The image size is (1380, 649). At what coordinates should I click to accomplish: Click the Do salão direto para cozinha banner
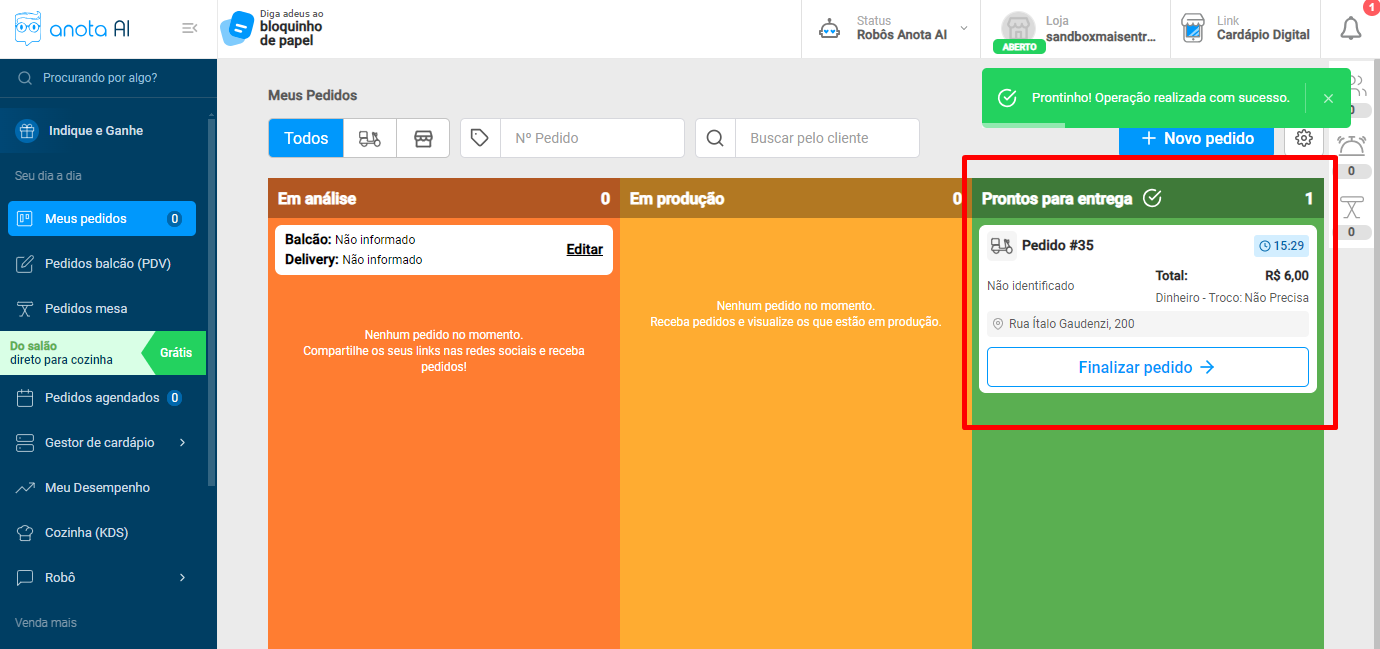103,353
